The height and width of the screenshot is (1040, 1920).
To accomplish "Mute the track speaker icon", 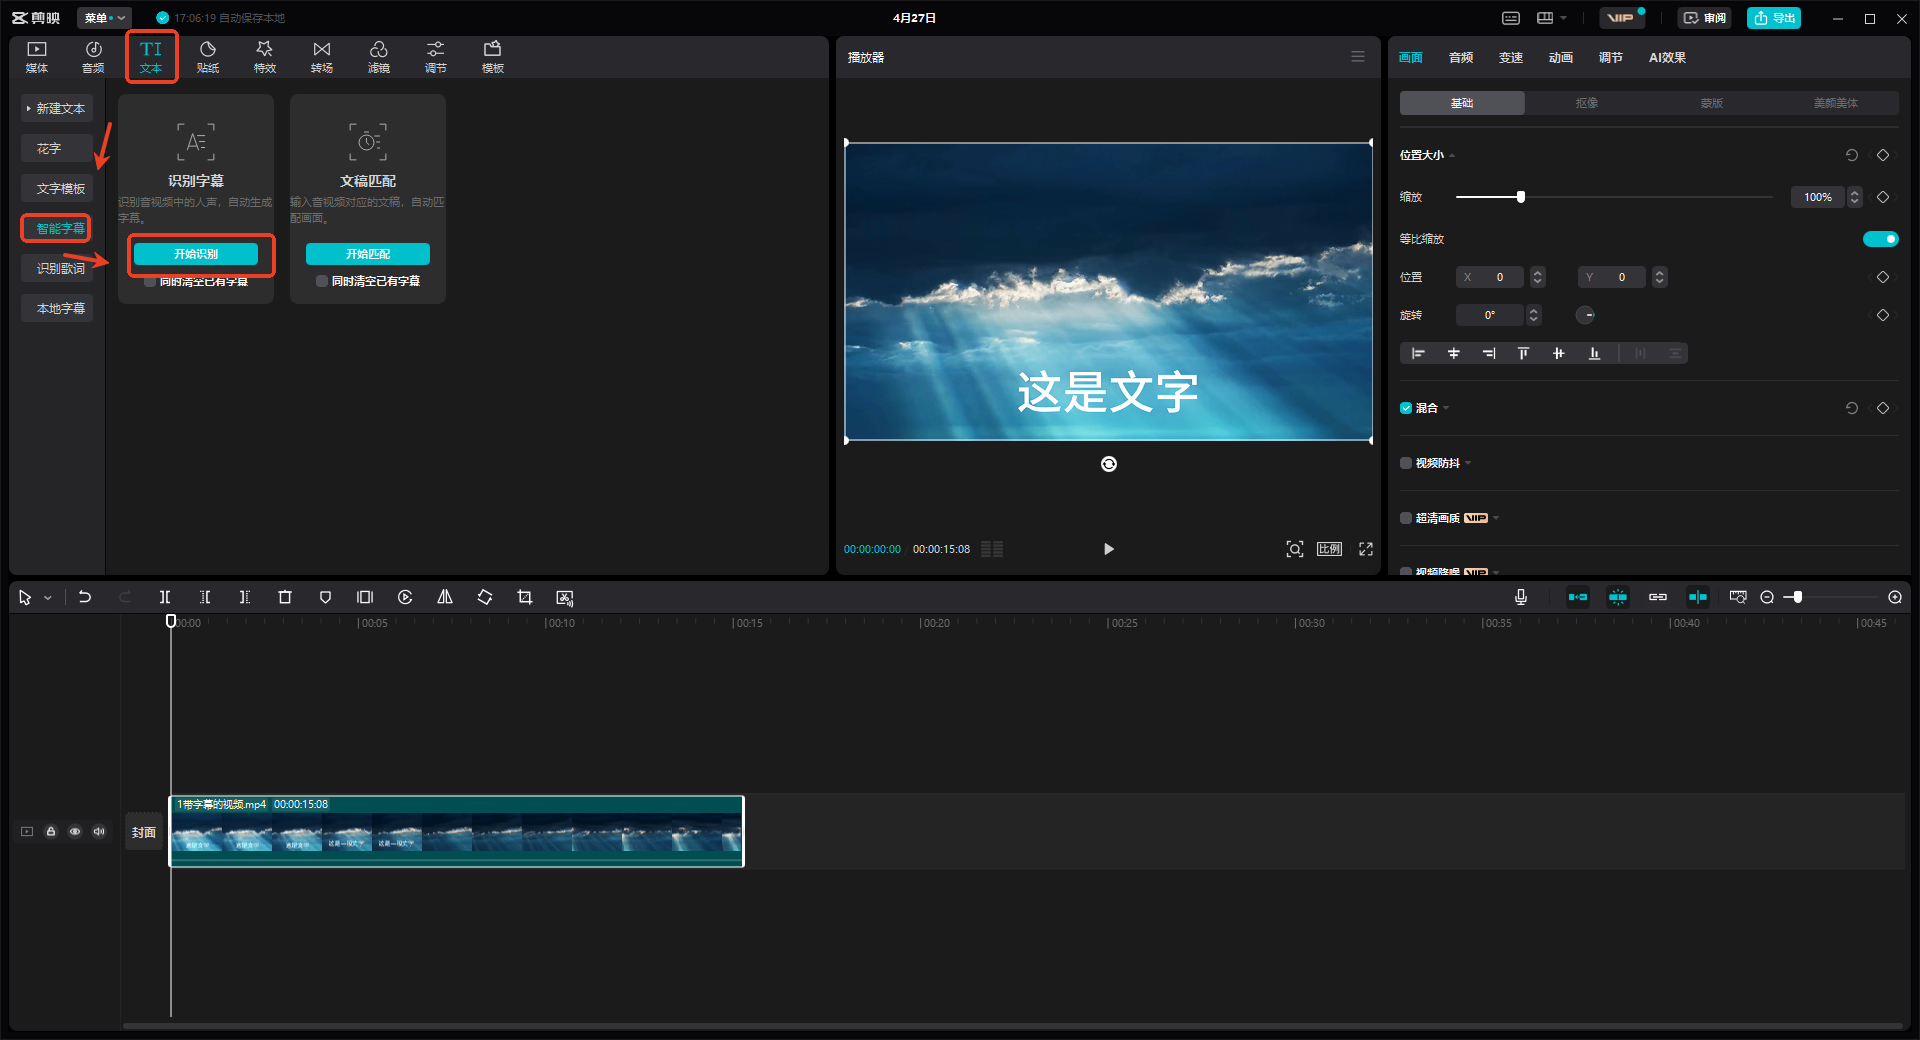I will (99, 831).
